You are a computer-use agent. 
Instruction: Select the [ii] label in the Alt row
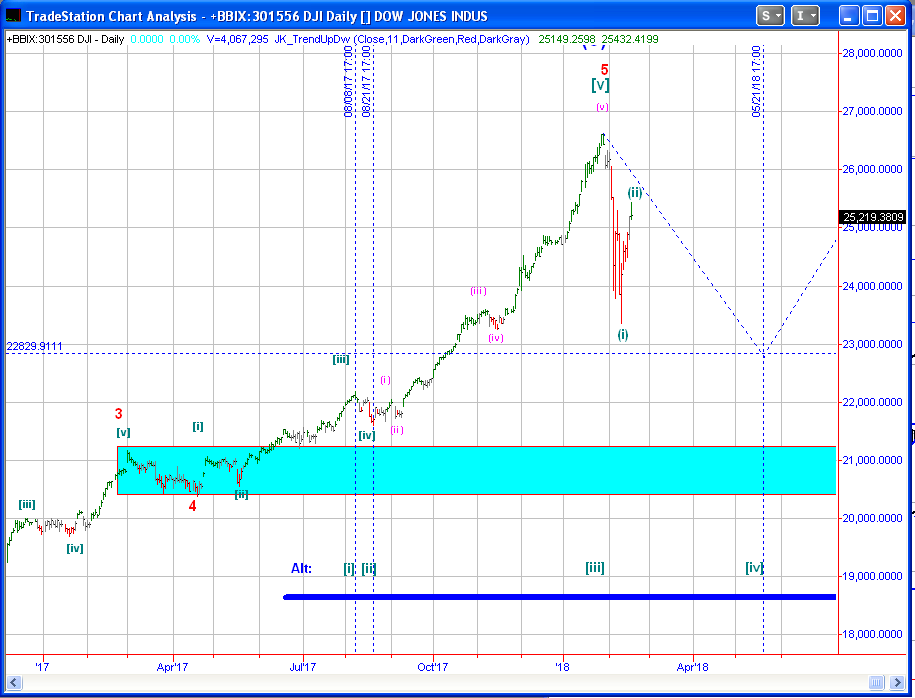[369, 568]
